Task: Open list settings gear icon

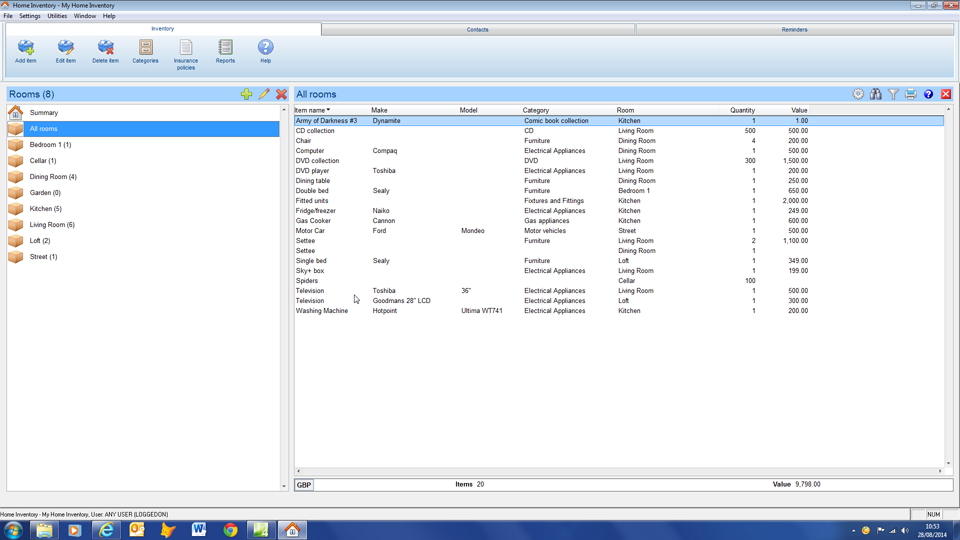Action: pos(858,94)
